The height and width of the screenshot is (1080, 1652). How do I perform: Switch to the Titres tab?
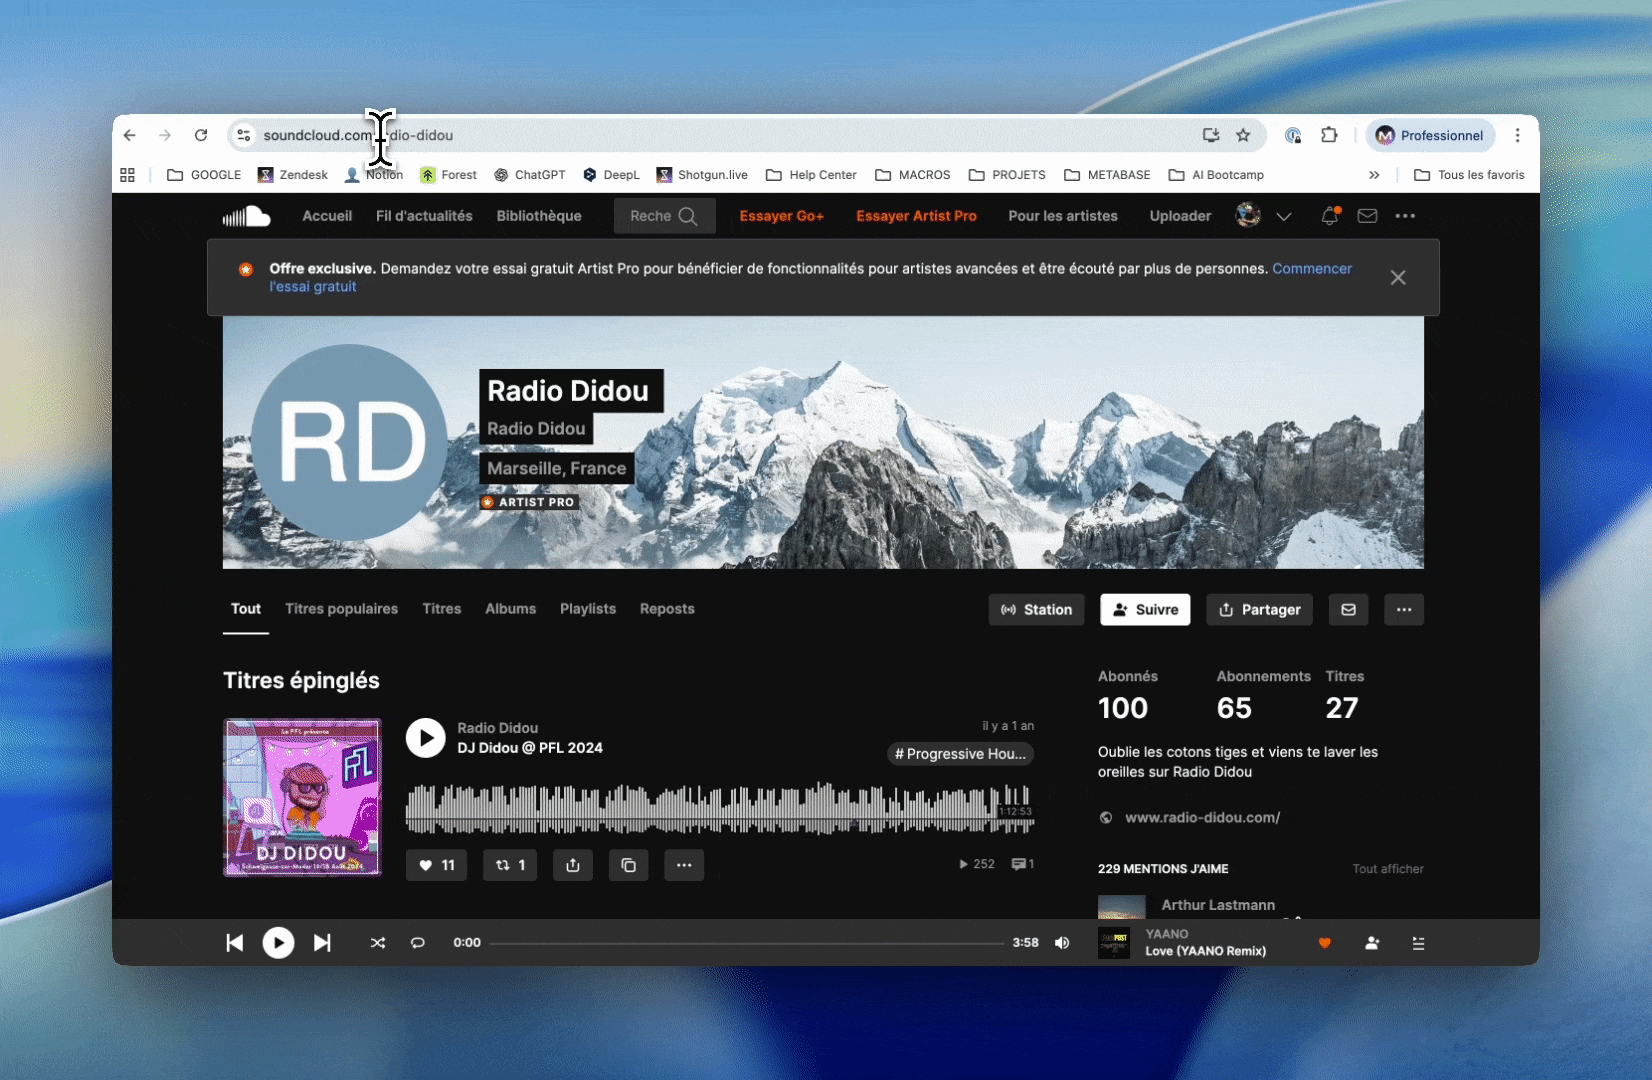(441, 609)
